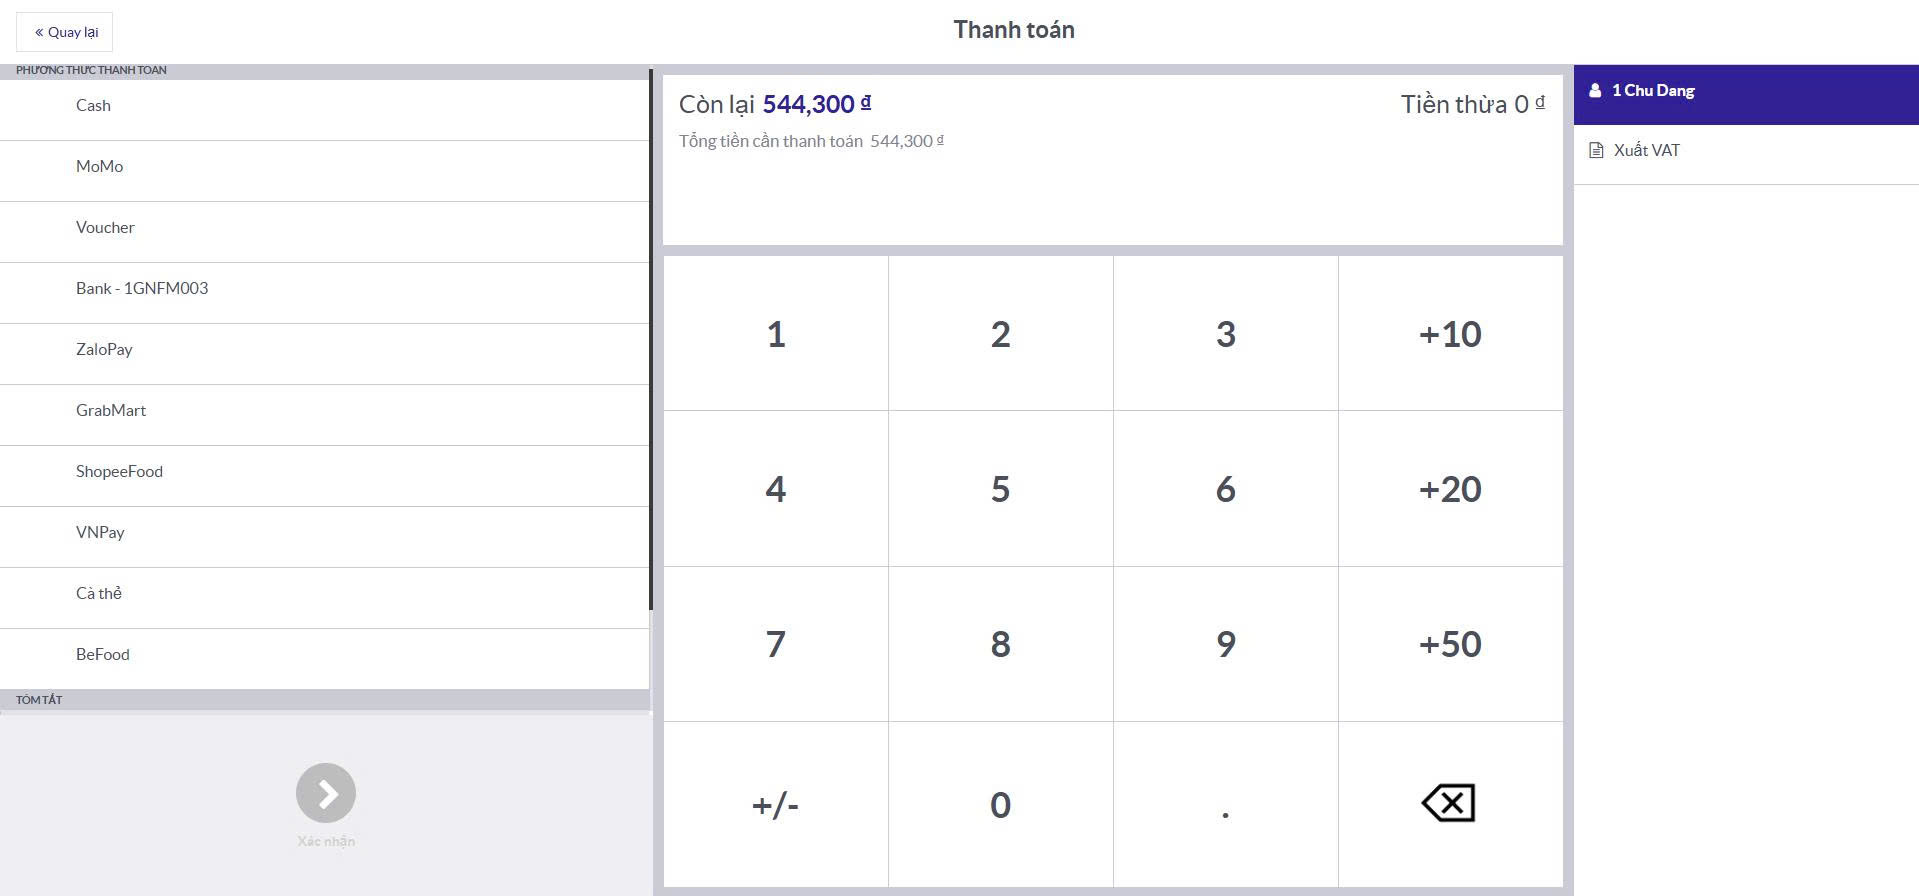Viewport: 1919px width, 896px height.
Task: Choose Cash payment method
Action: (94, 106)
